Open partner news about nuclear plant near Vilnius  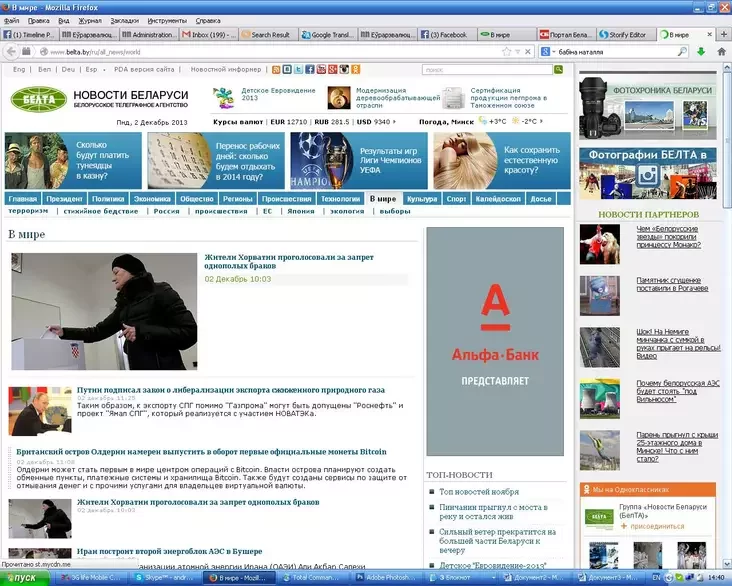(678, 391)
